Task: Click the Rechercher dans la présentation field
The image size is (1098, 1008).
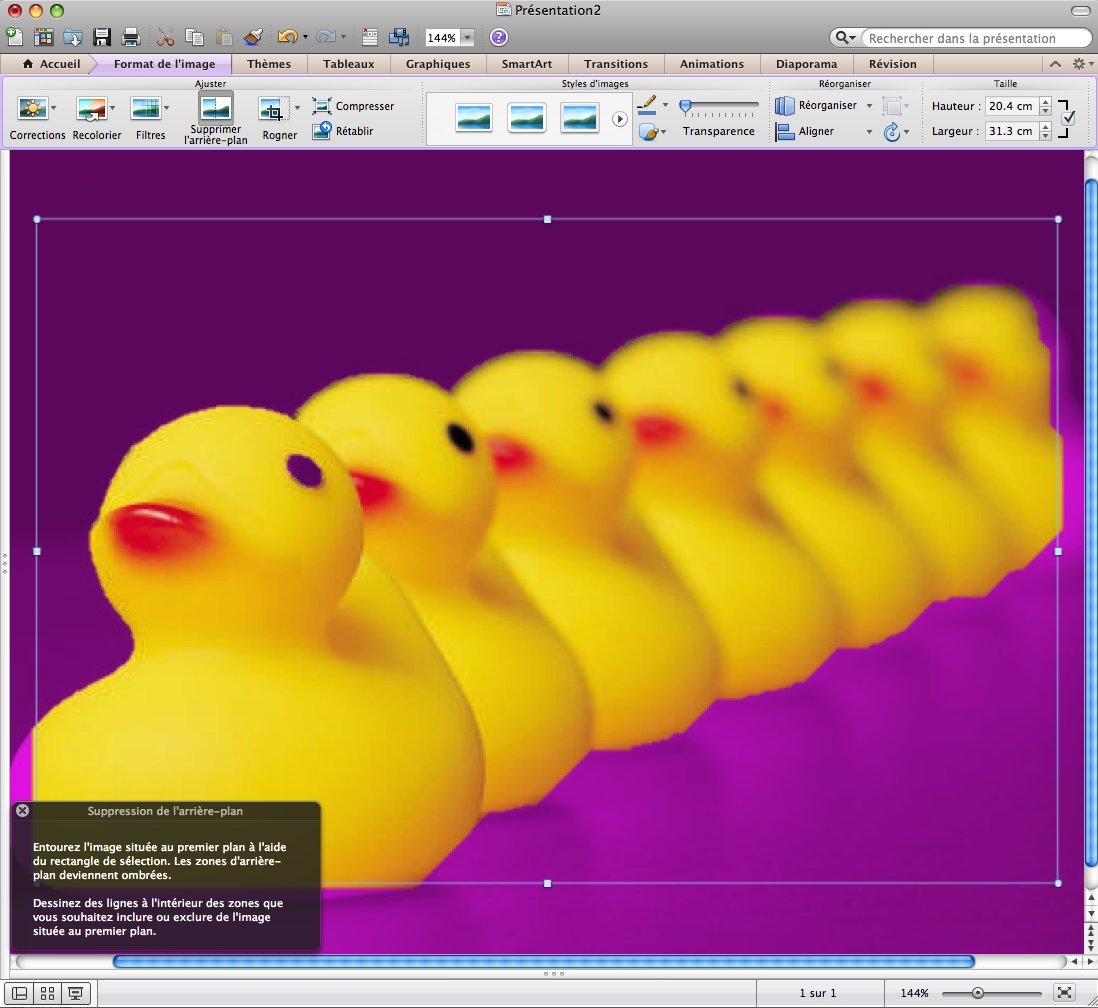Action: pyautogui.click(x=976, y=38)
